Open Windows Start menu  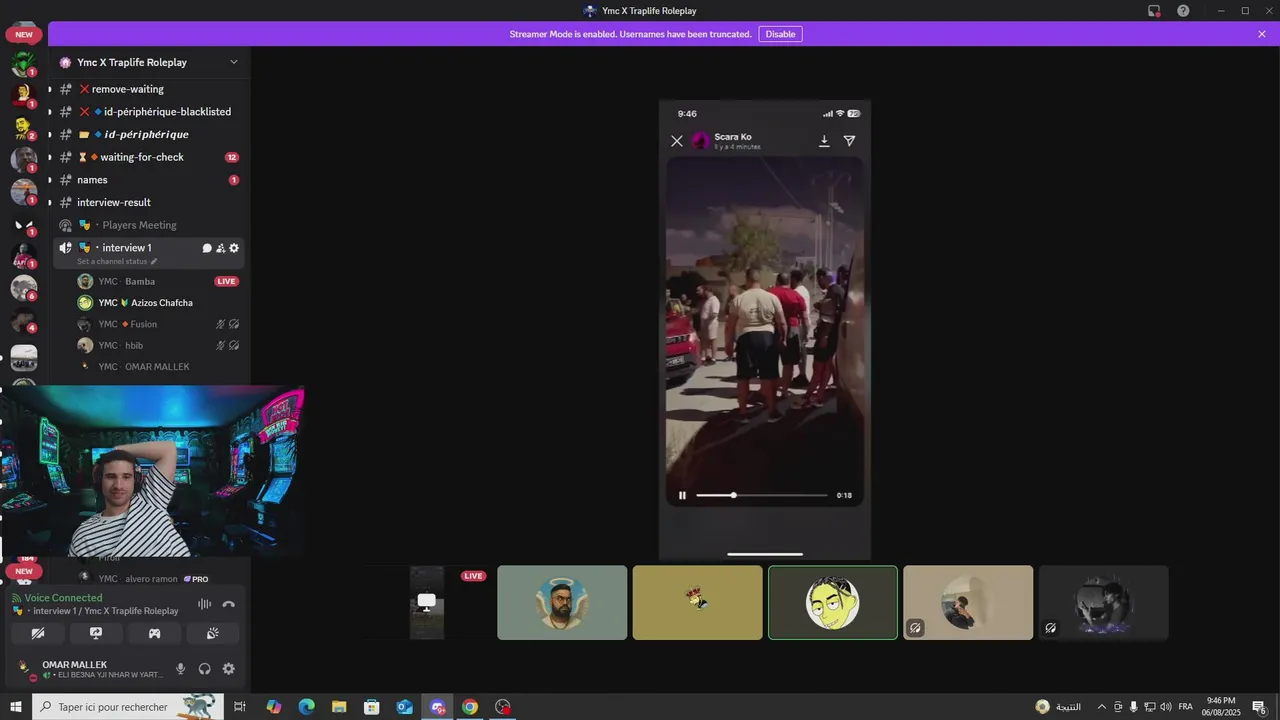click(16, 707)
